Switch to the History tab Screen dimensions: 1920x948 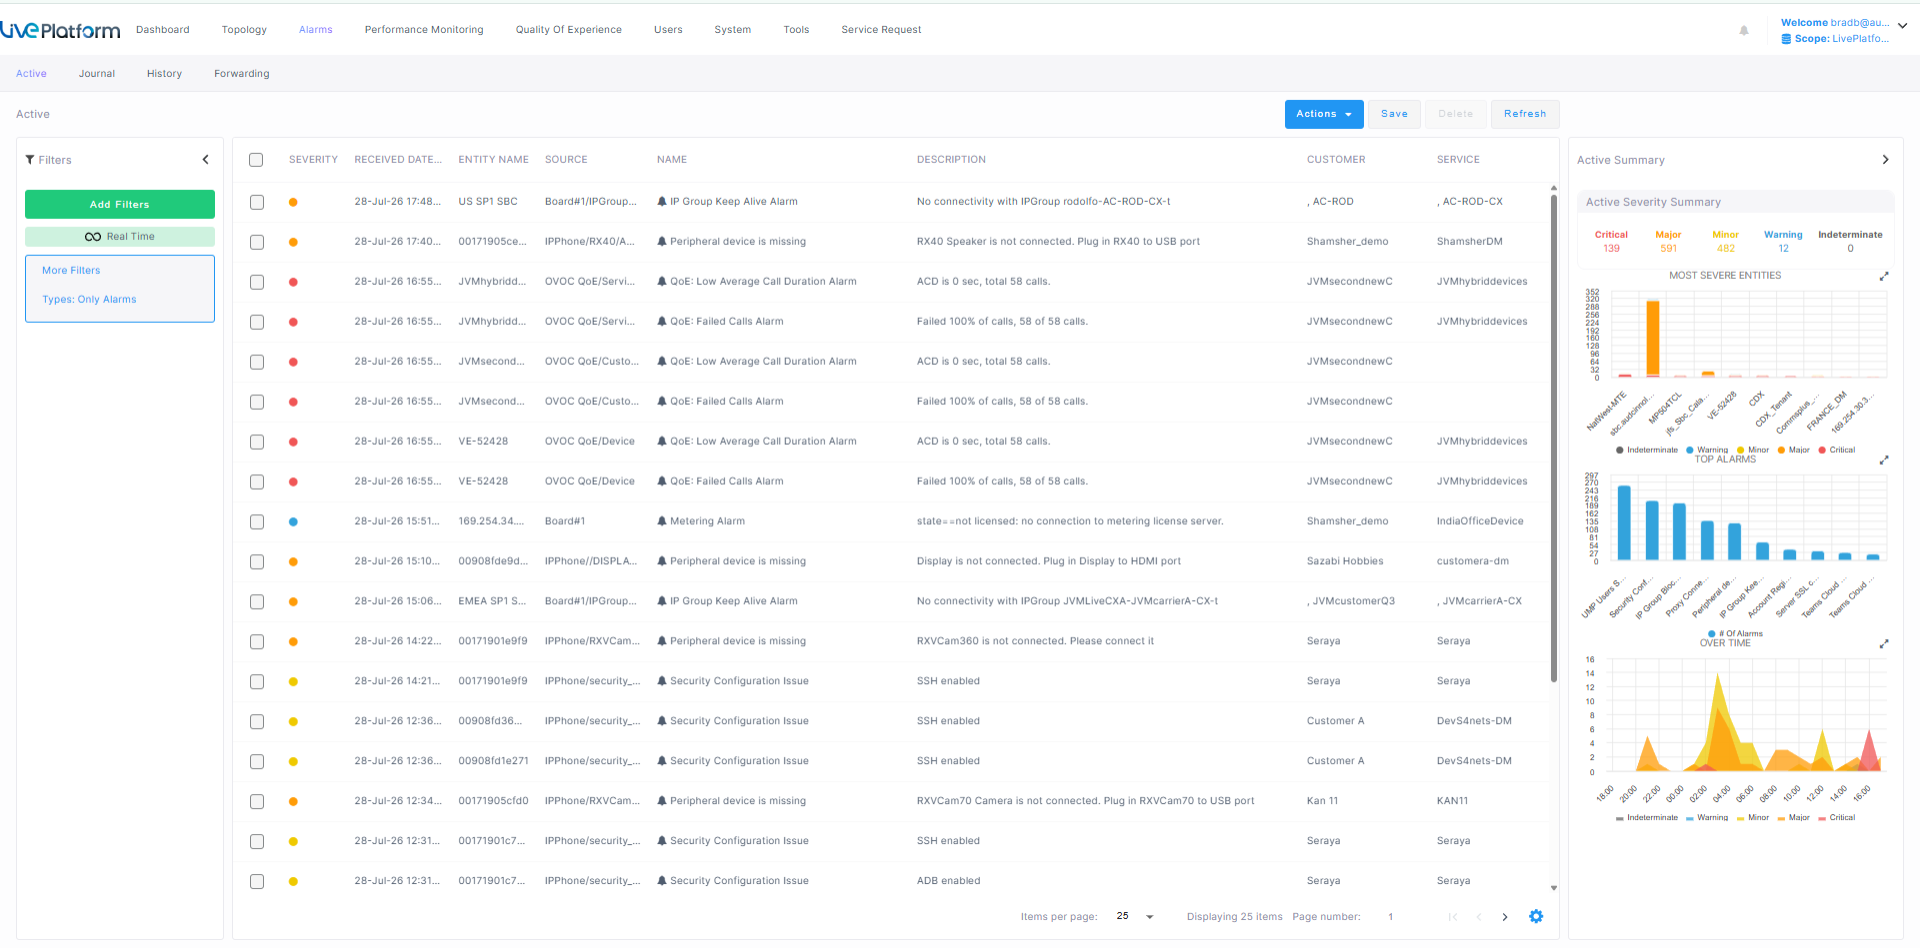point(164,74)
